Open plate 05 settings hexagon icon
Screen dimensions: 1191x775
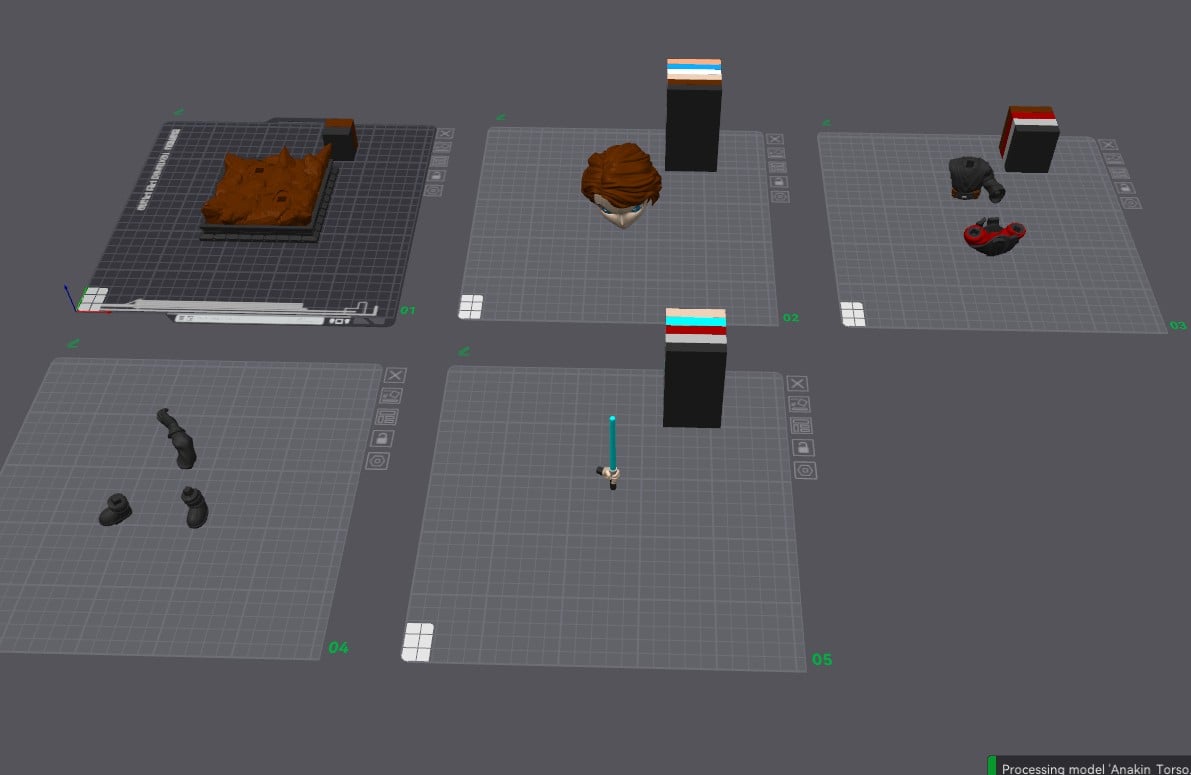805,471
